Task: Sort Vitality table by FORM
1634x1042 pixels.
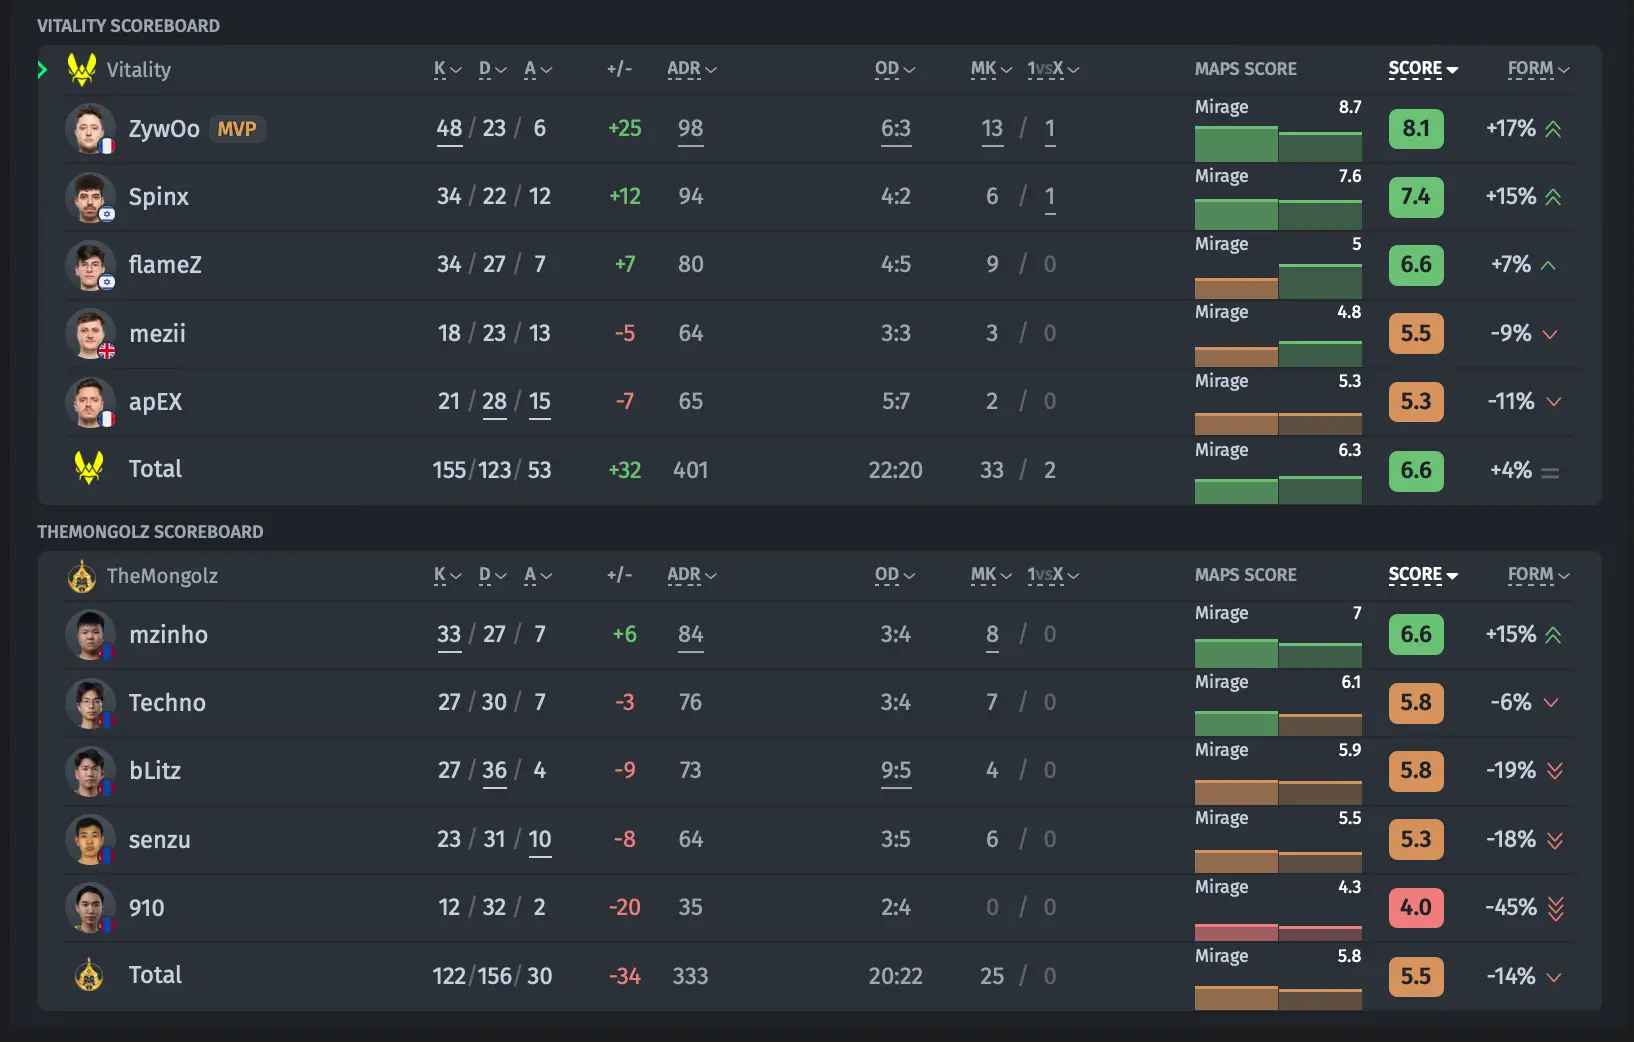Action: coord(1539,69)
